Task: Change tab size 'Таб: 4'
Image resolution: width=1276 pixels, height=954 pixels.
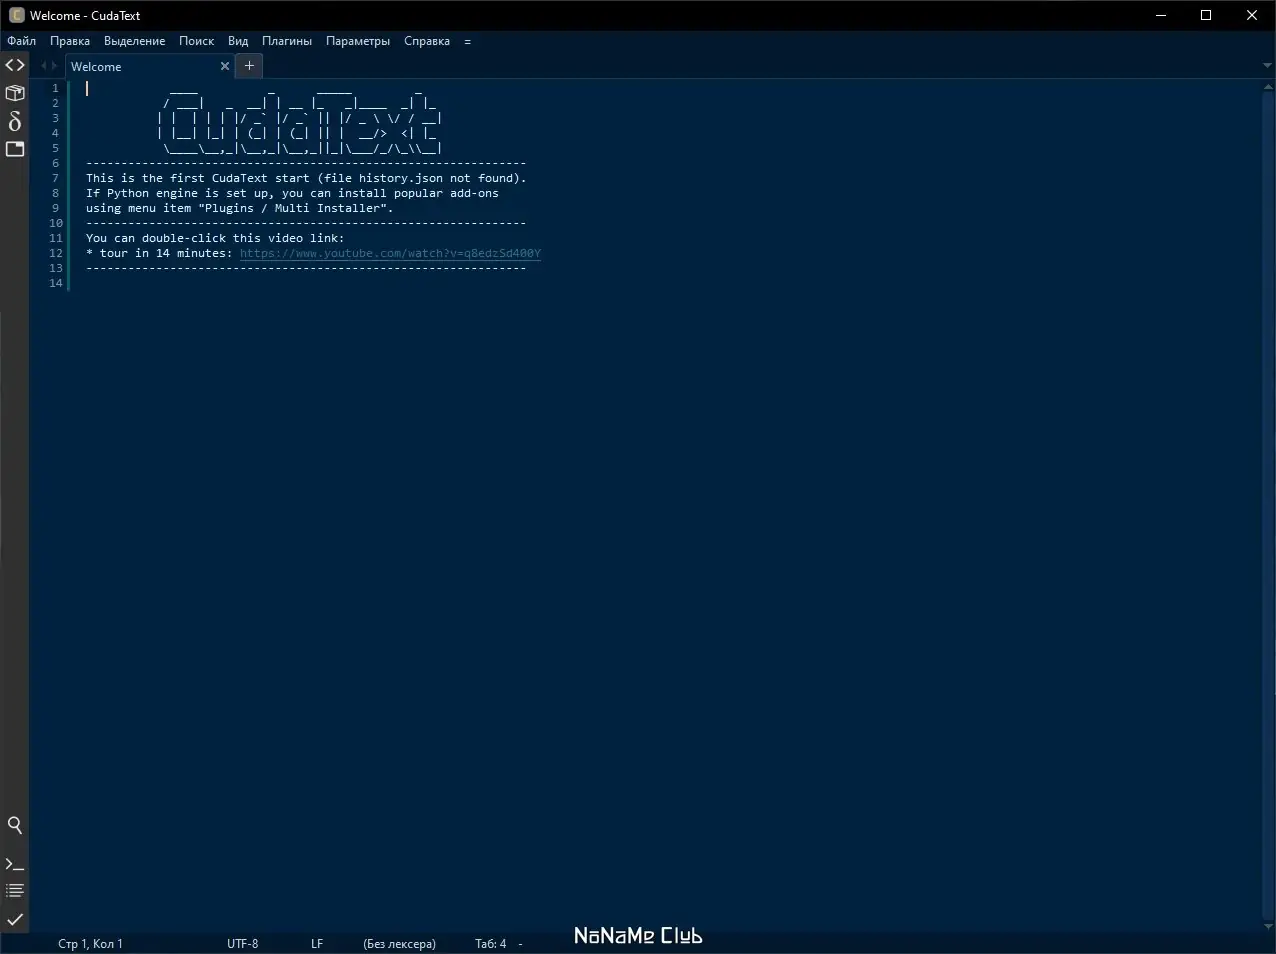Action: coord(490,944)
